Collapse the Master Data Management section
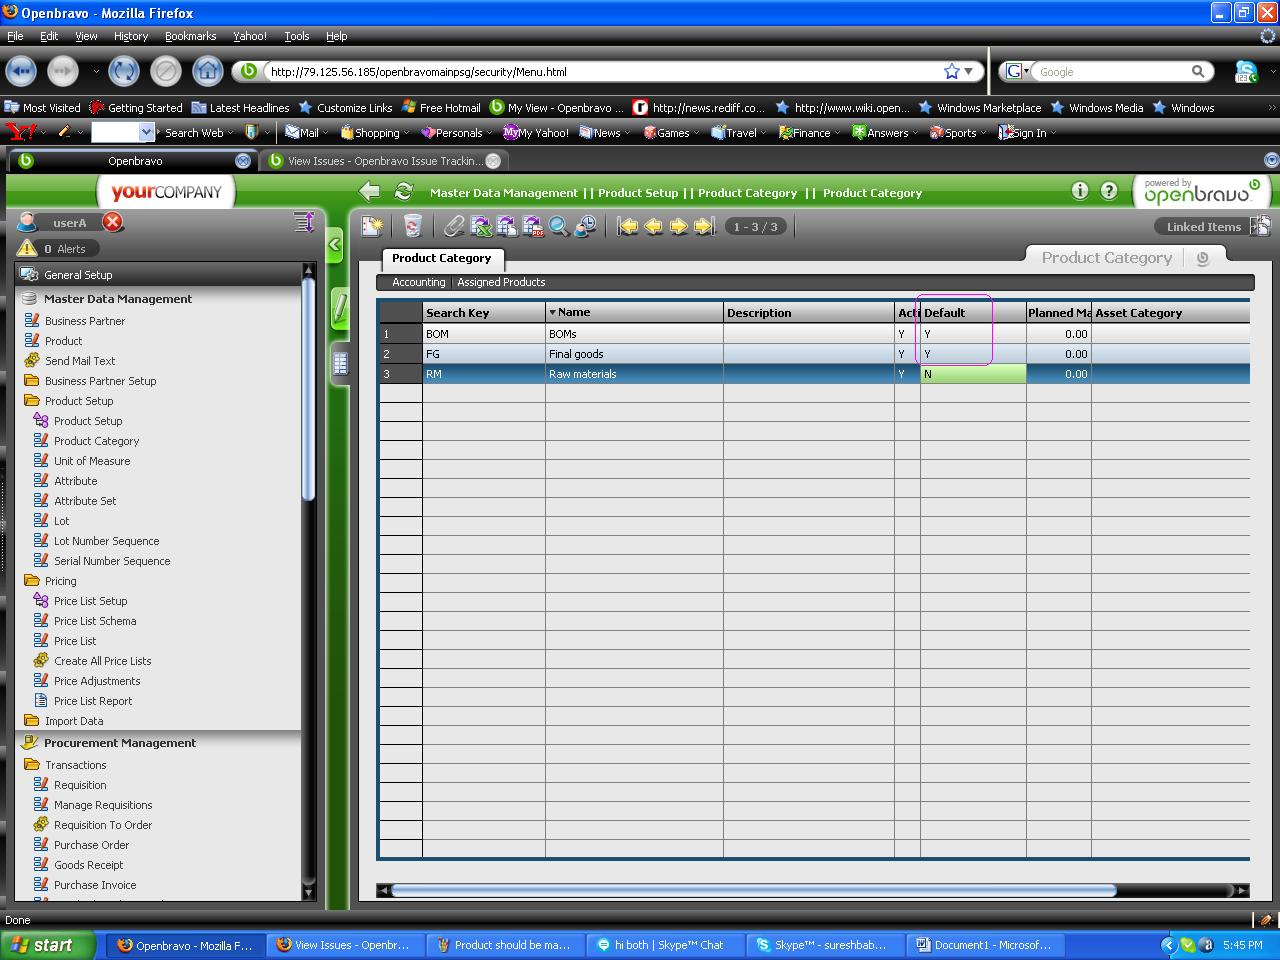The image size is (1280, 960). tap(158, 298)
